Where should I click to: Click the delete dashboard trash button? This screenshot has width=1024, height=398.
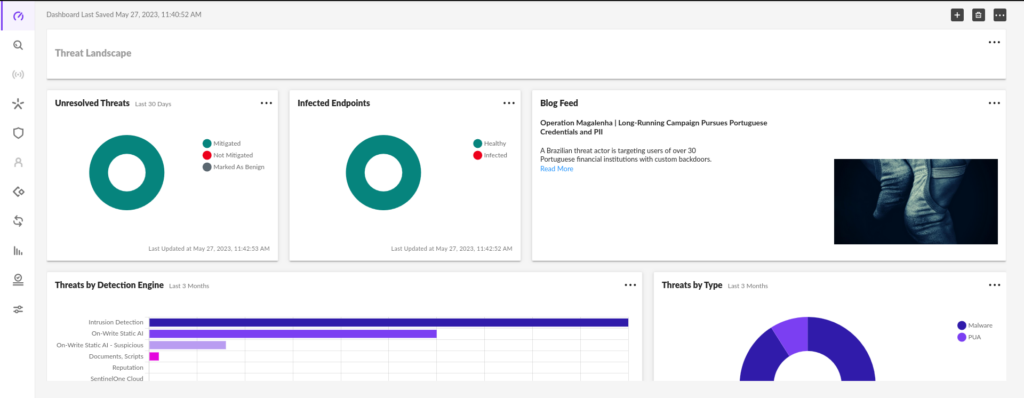pyautogui.click(x=978, y=15)
